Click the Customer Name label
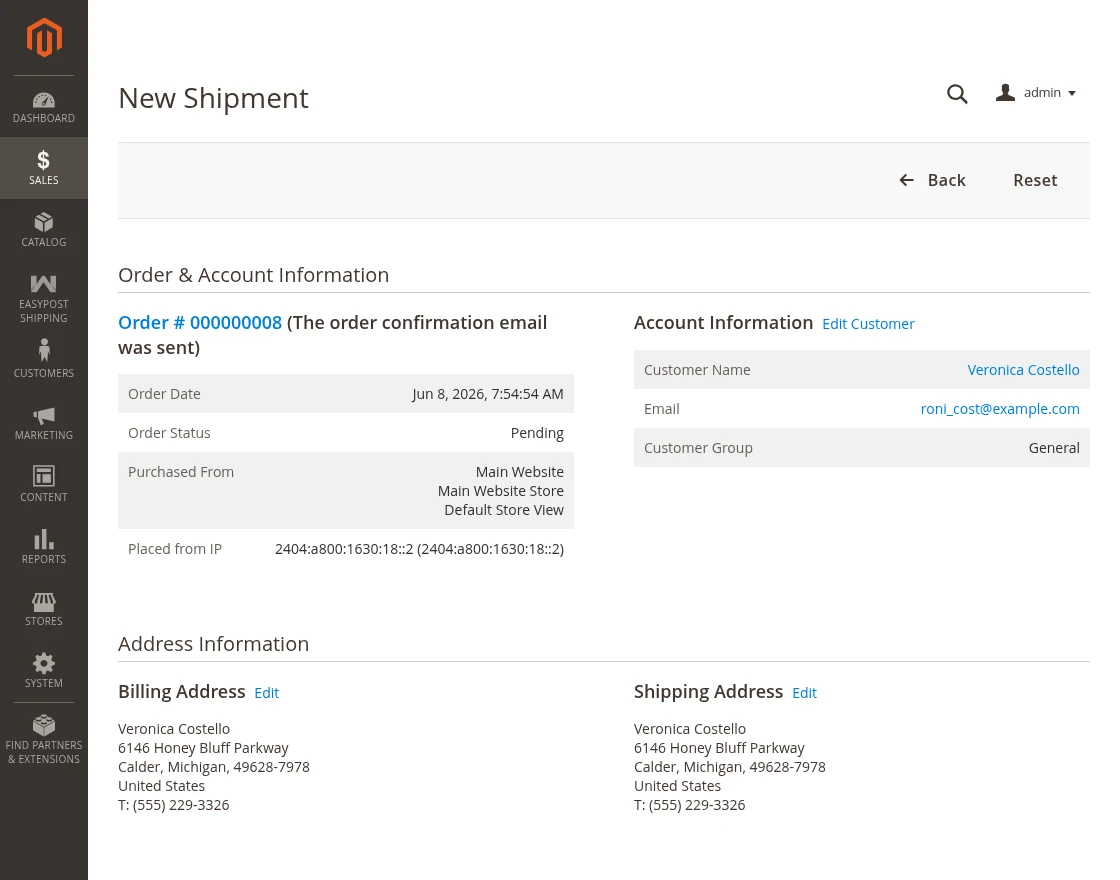 click(x=696, y=369)
